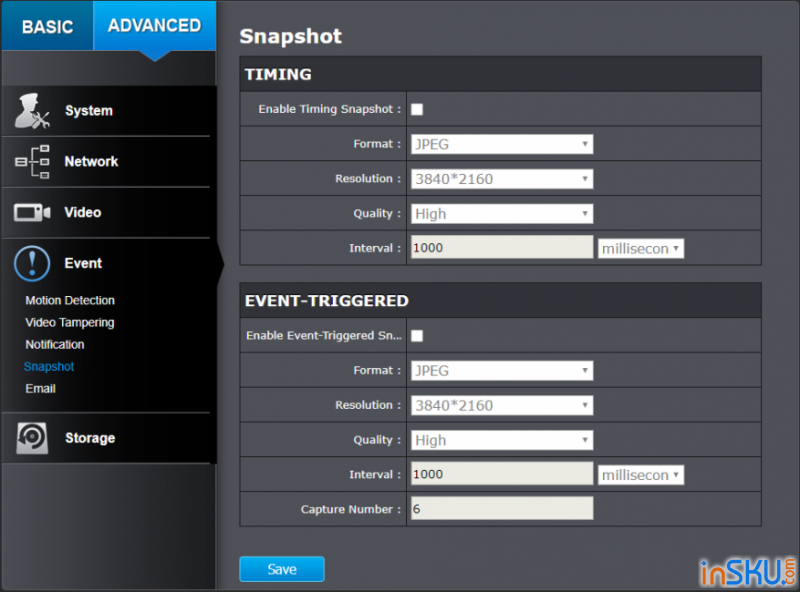Click the Event-Triggered Interval 1000 field
800x592 pixels.
point(502,474)
